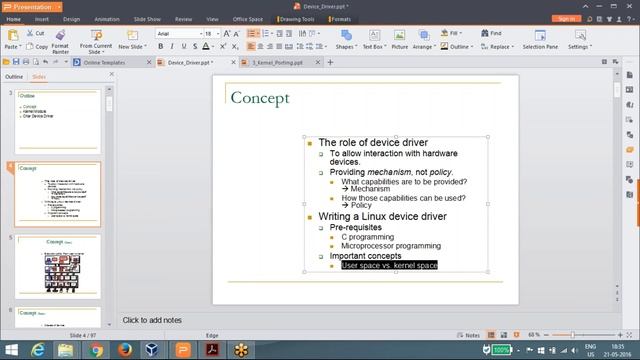Open a file with folder icon
The image size is (640, 360).
6,62
